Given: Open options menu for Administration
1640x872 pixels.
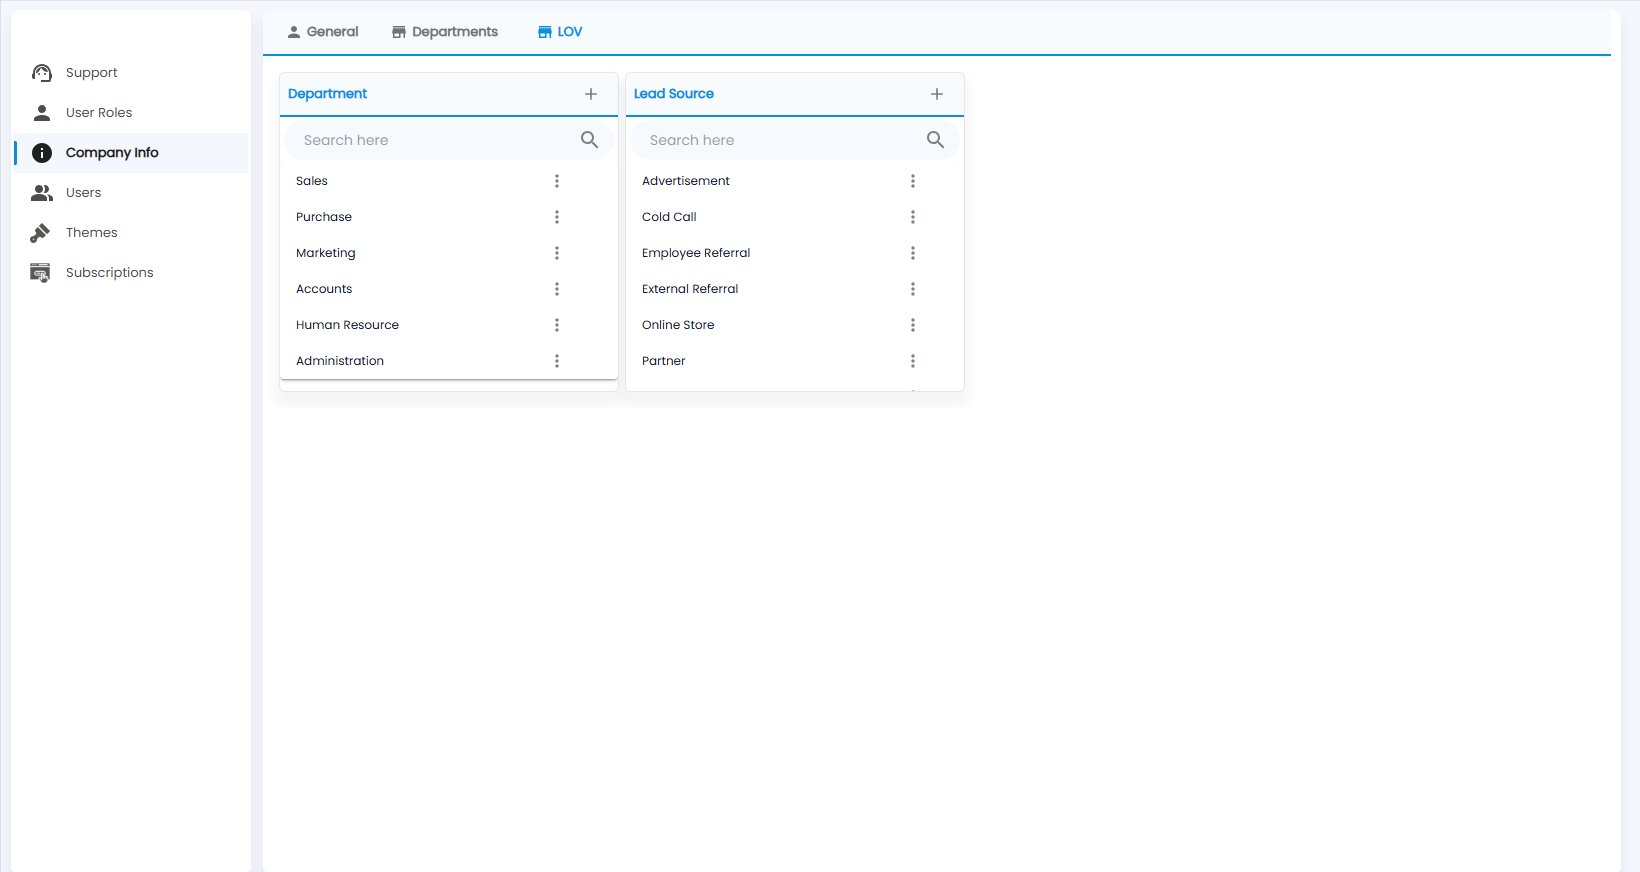Looking at the screenshot, I should coord(557,361).
